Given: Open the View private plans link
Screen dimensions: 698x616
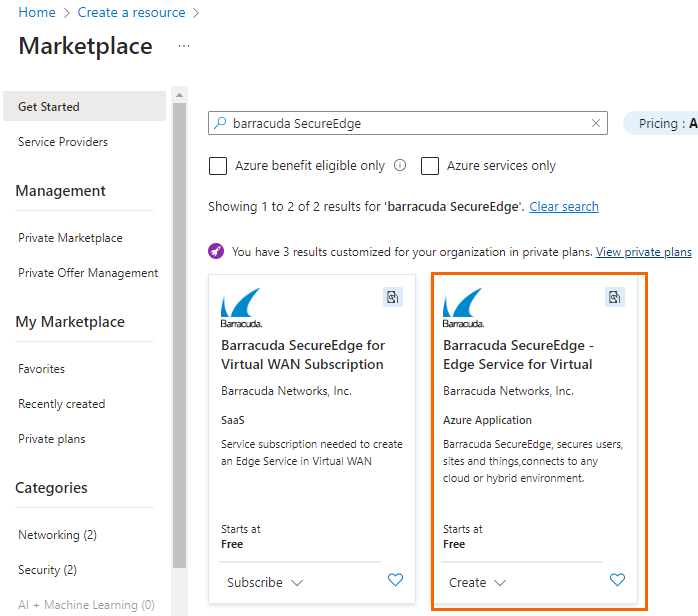Looking at the screenshot, I should pos(643,252).
